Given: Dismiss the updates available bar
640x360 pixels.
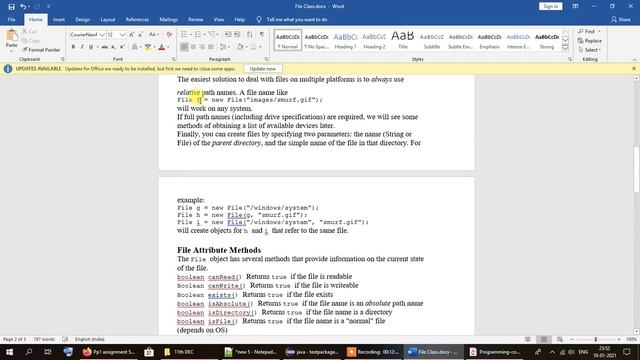Looking at the screenshot, I should point(633,69).
